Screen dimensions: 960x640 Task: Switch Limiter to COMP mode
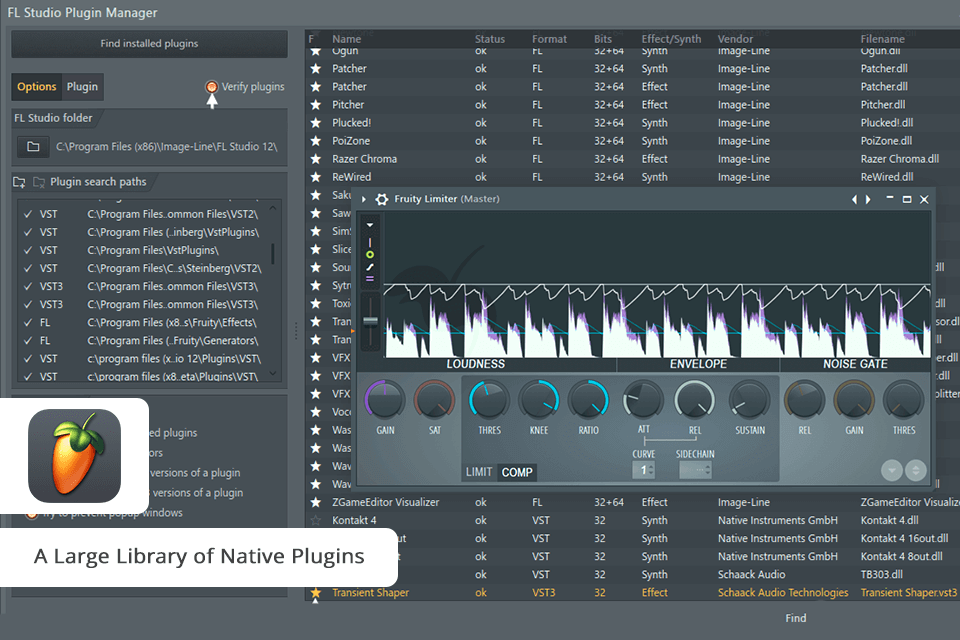tap(517, 472)
